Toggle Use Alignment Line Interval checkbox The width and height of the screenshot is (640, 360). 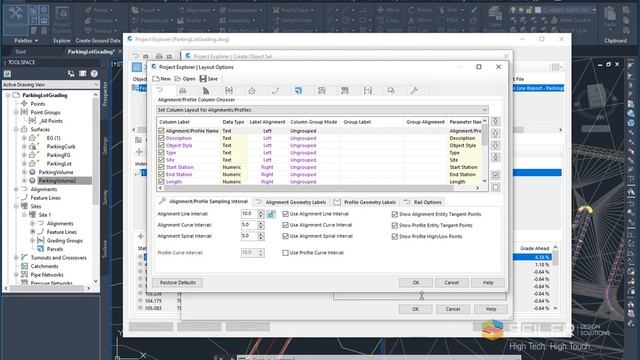[x=285, y=214]
